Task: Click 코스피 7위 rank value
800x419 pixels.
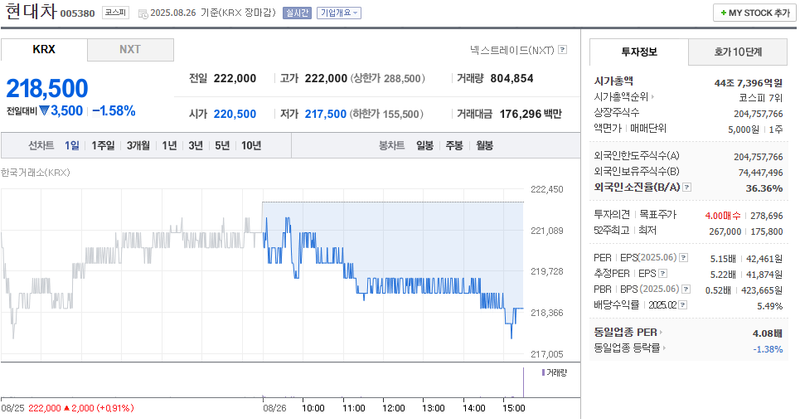Action: point(761,98)
